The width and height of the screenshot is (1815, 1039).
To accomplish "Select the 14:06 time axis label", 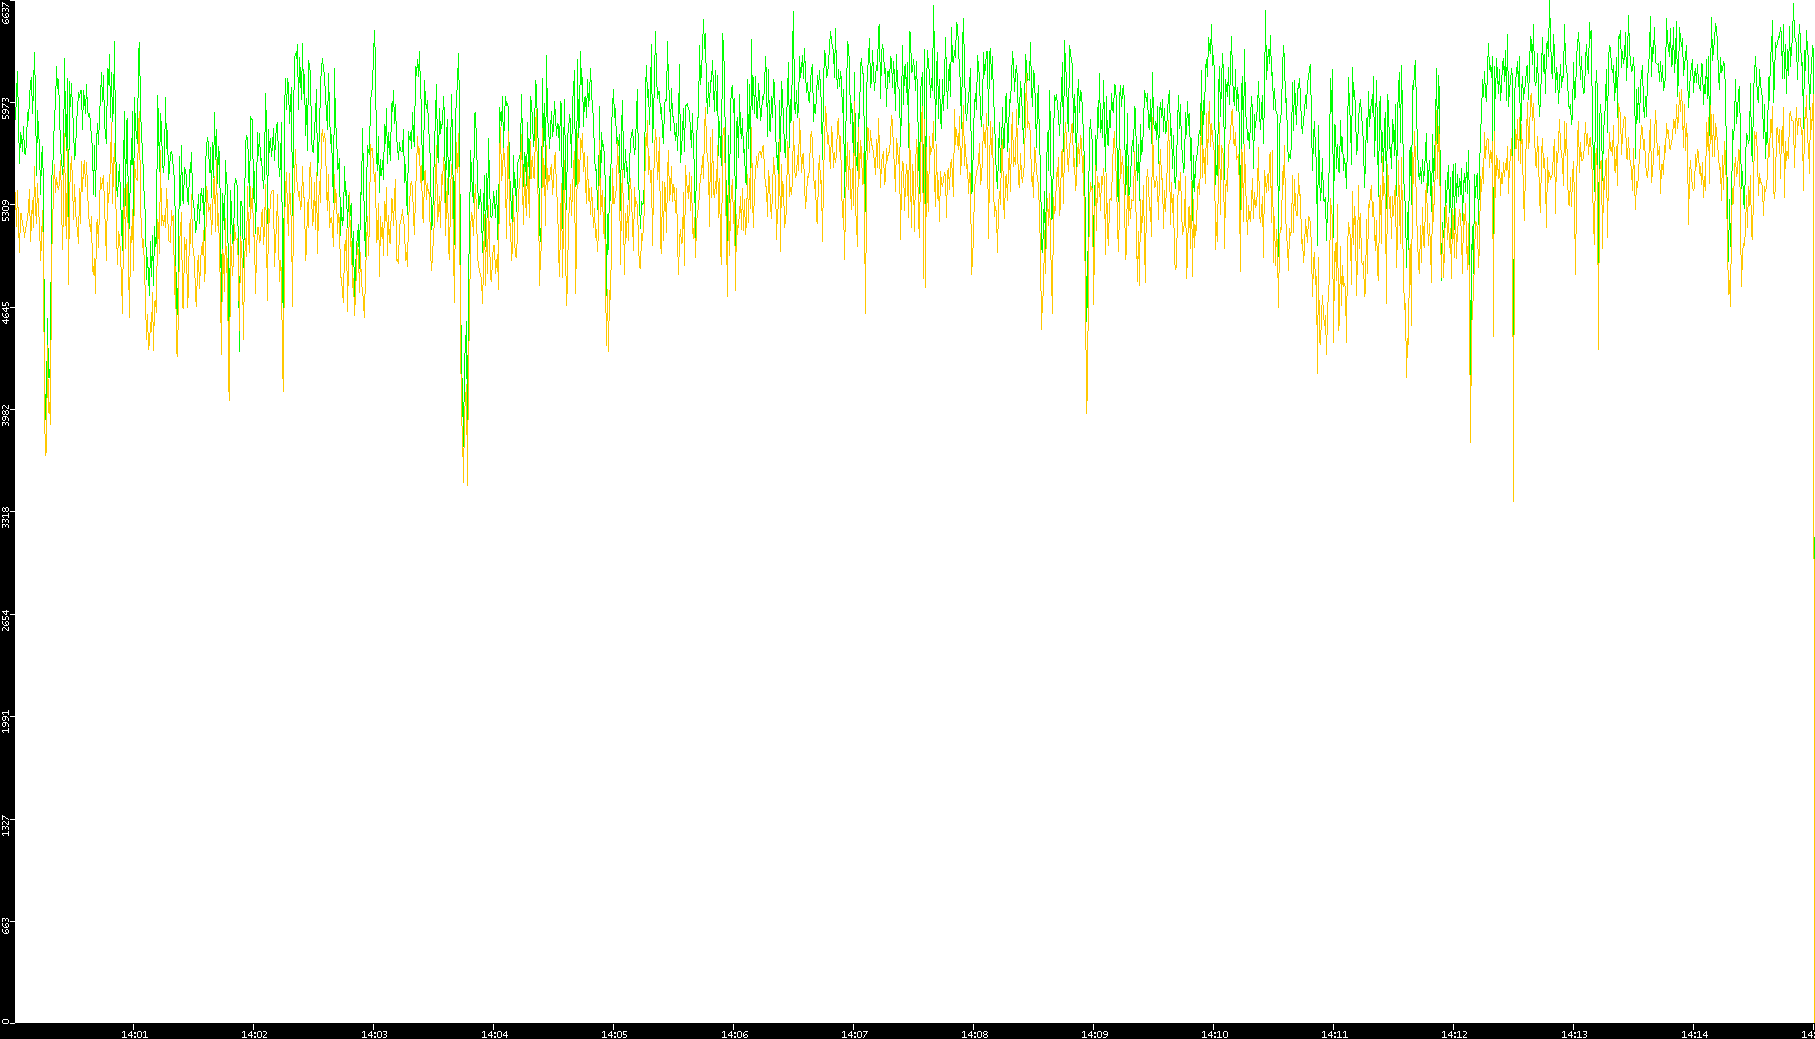I will tap(734, 1034).
